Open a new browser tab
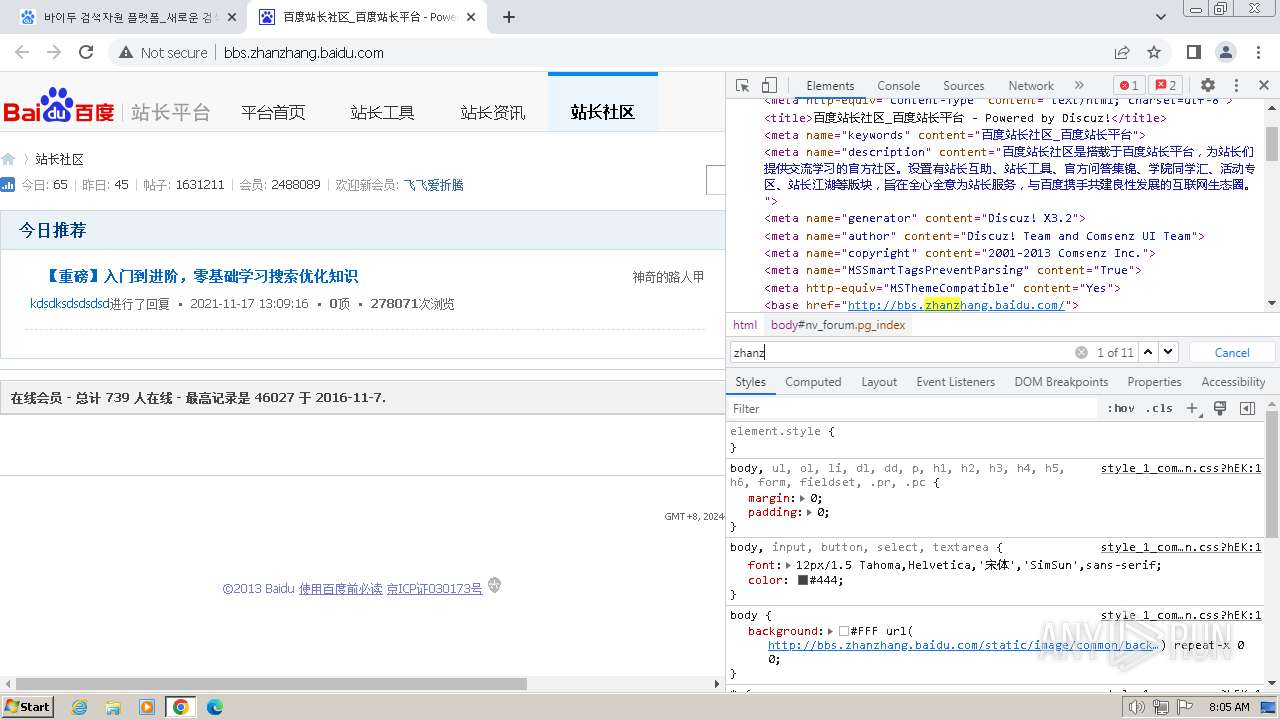Image resolution: width=1280 pixels, height=720 pixels. click(509, 17)
